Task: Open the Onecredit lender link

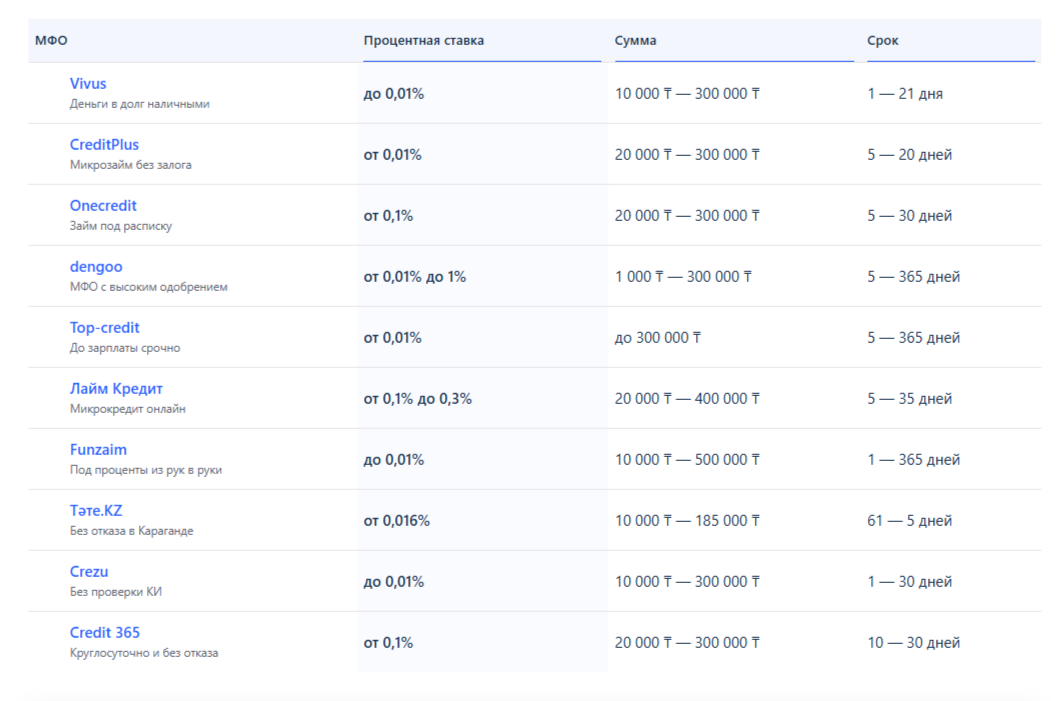Action: [103, 205]
